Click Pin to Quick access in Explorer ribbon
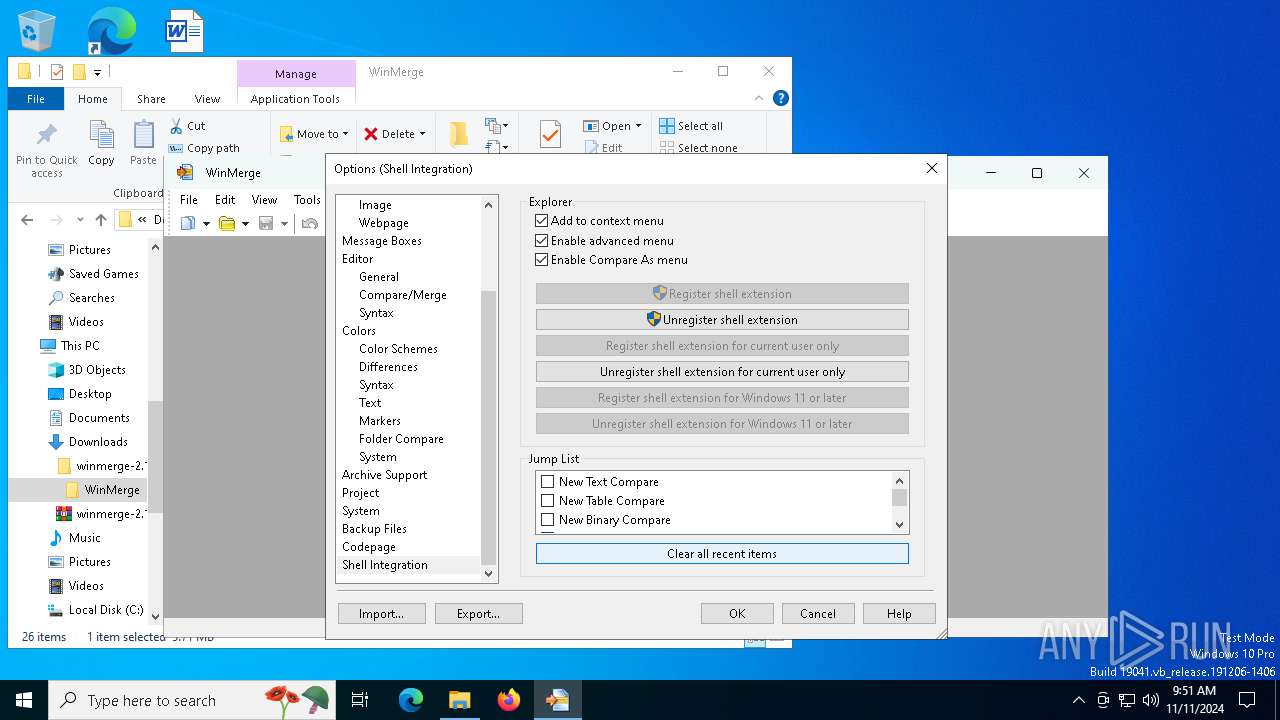Screen dimensions: 1280x720 tap(47, 150)
